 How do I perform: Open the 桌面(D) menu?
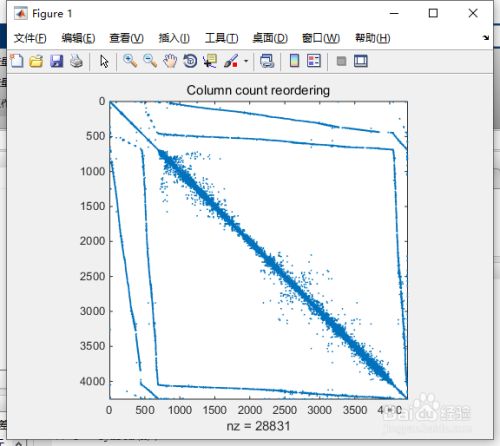pyautogui.click(x=270, y=38)
